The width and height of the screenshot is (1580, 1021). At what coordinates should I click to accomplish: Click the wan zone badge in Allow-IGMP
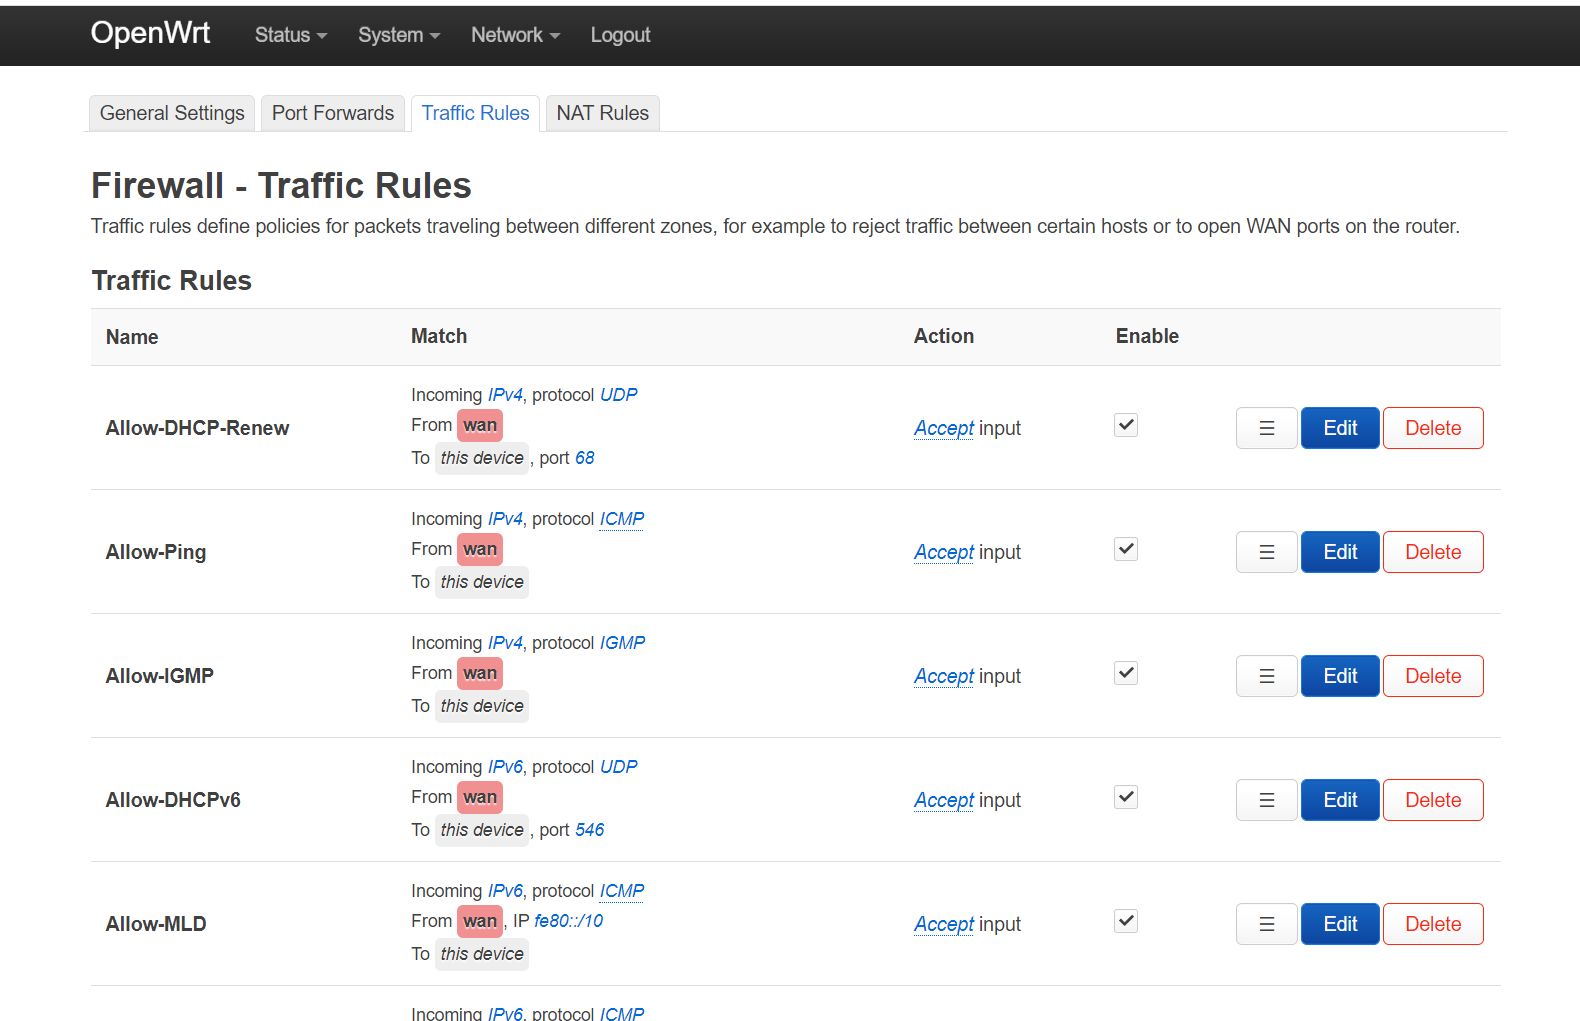(480, 673)
